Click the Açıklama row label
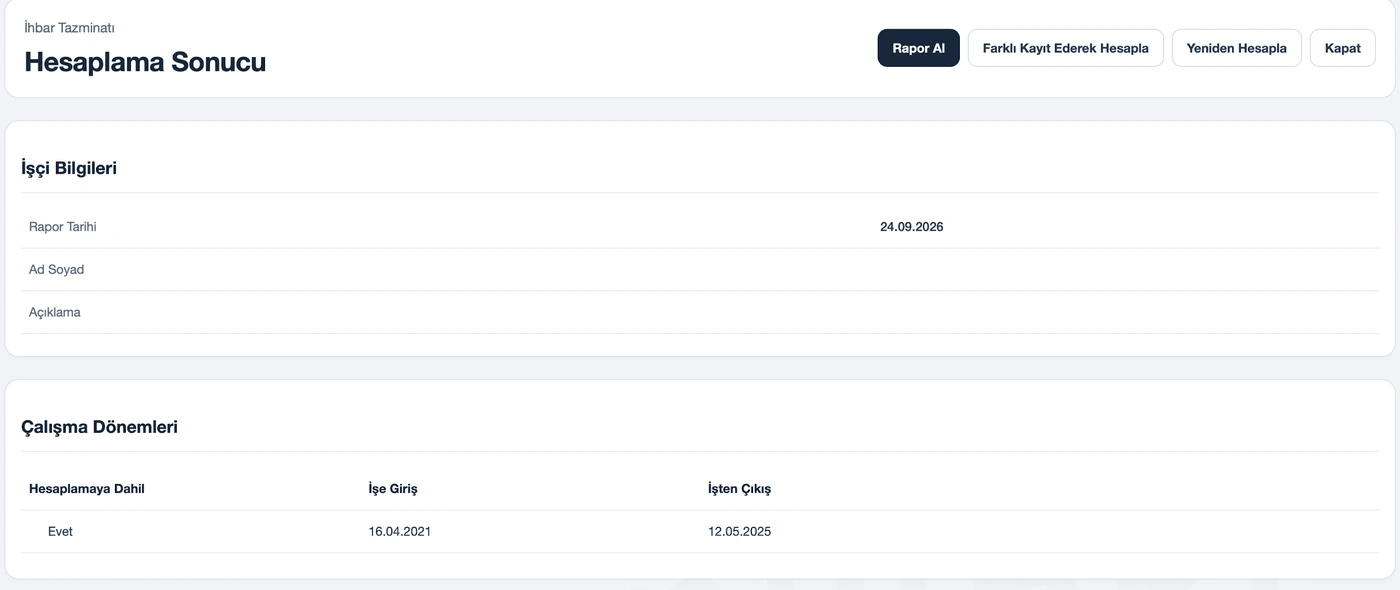Viewport: 1400px width, 590px height. click(55, 313)
